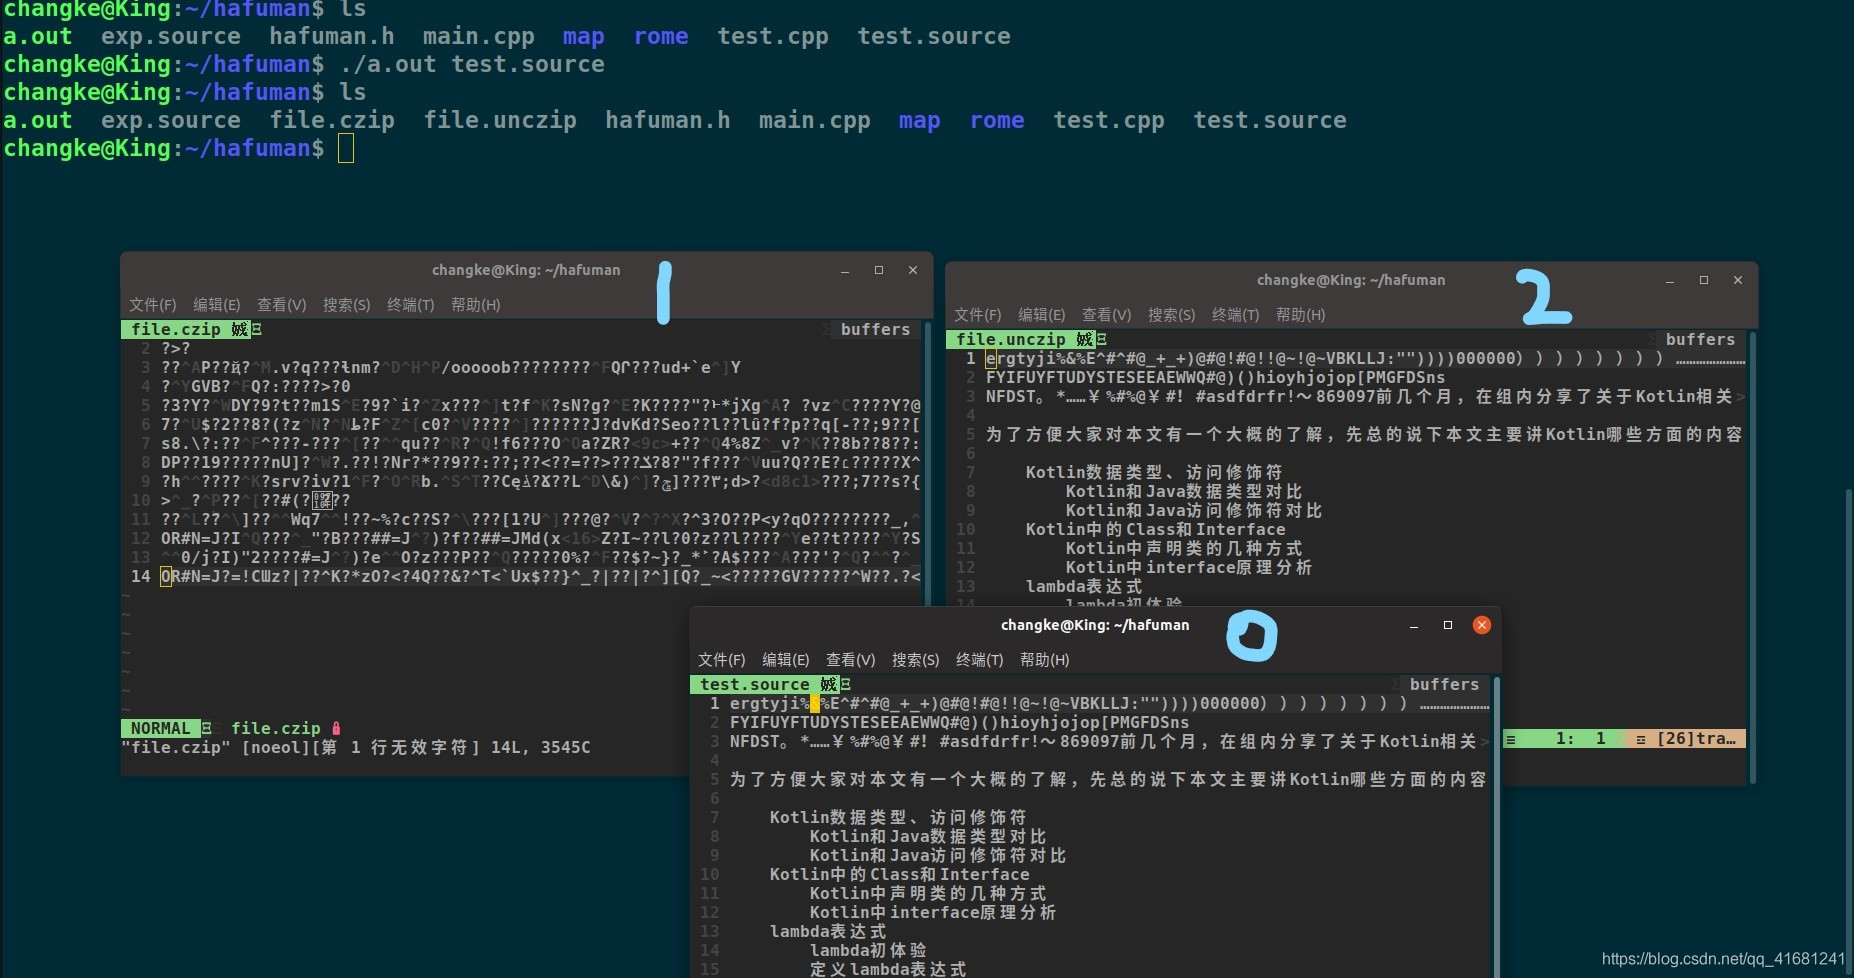The height and width of the screenshot is (978, 1854).
Task: Click file.czip in the second ls listing
Action: tap(332, 120)
